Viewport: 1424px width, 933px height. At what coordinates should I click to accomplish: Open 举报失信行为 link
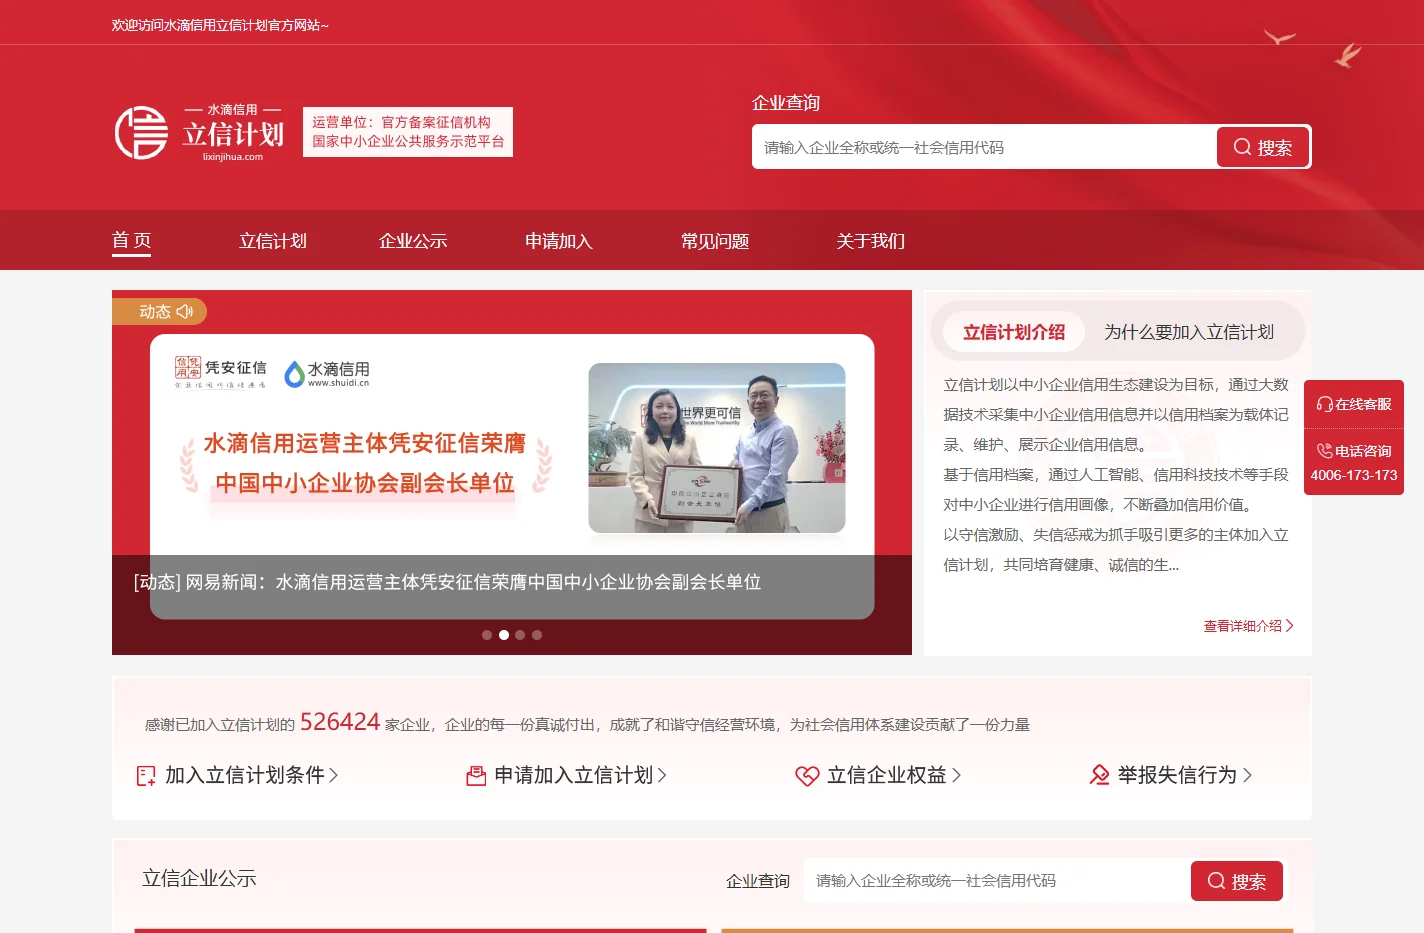point(1178,775)
